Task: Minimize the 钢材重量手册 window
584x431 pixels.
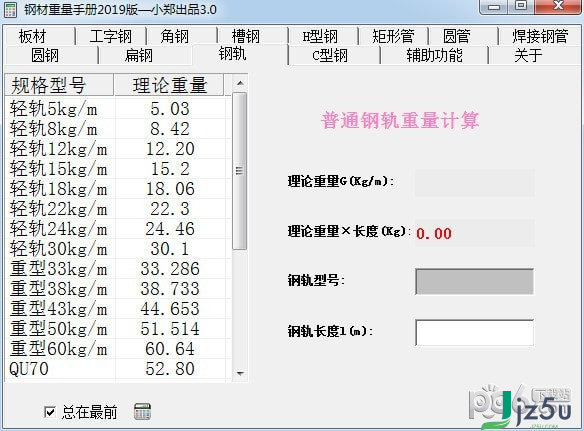Action: pyautogui.click(x=494, y=7)
